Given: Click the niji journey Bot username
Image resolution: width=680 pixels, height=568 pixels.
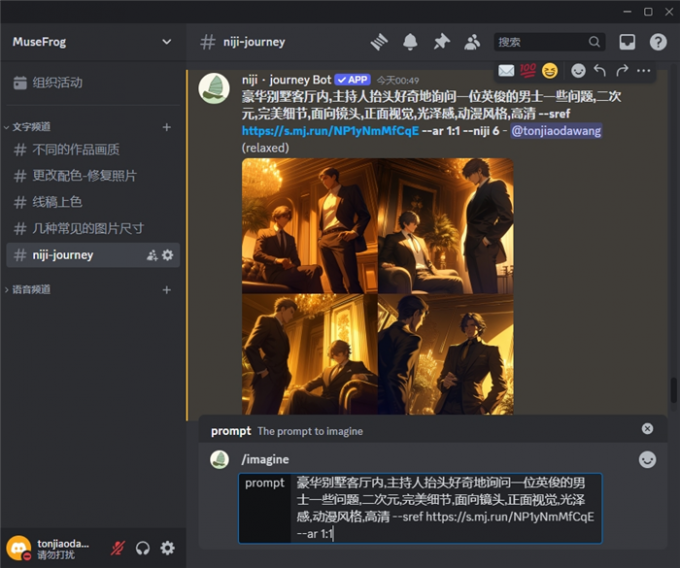Looking at the screenshot, I should pyautogui.click(x=287, y=80).
